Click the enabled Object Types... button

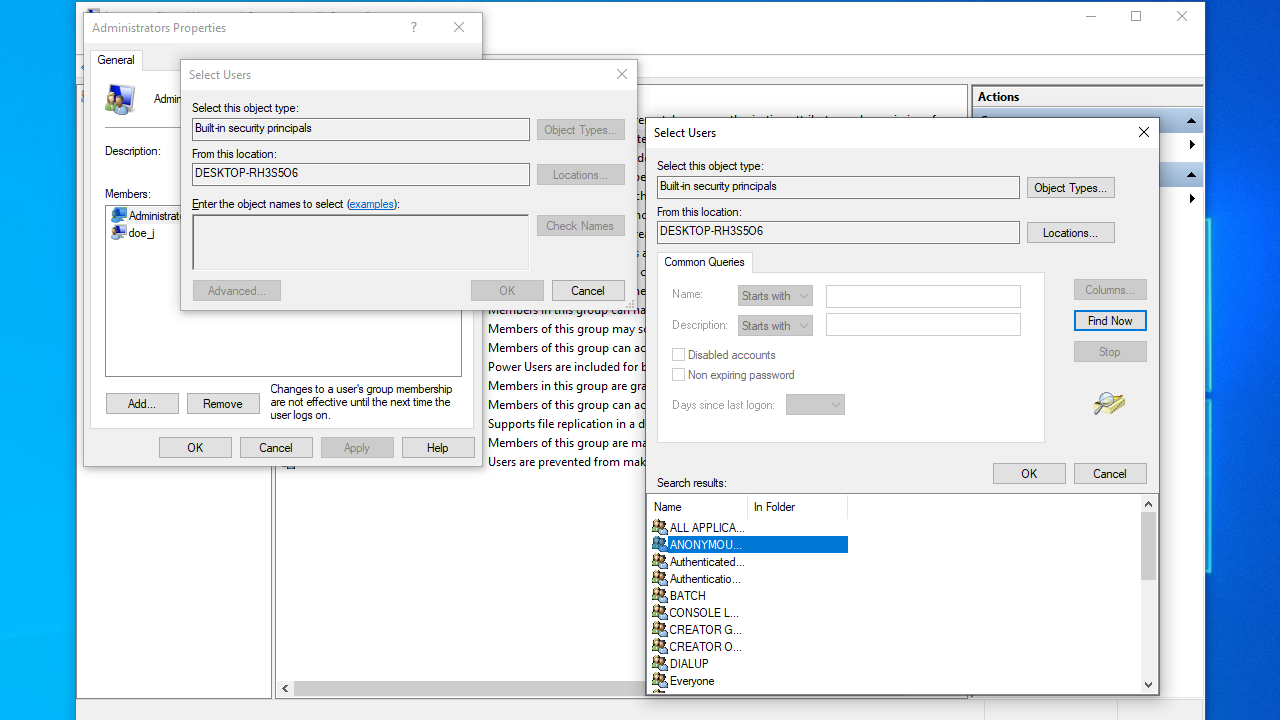click(x=1070, y=188)
